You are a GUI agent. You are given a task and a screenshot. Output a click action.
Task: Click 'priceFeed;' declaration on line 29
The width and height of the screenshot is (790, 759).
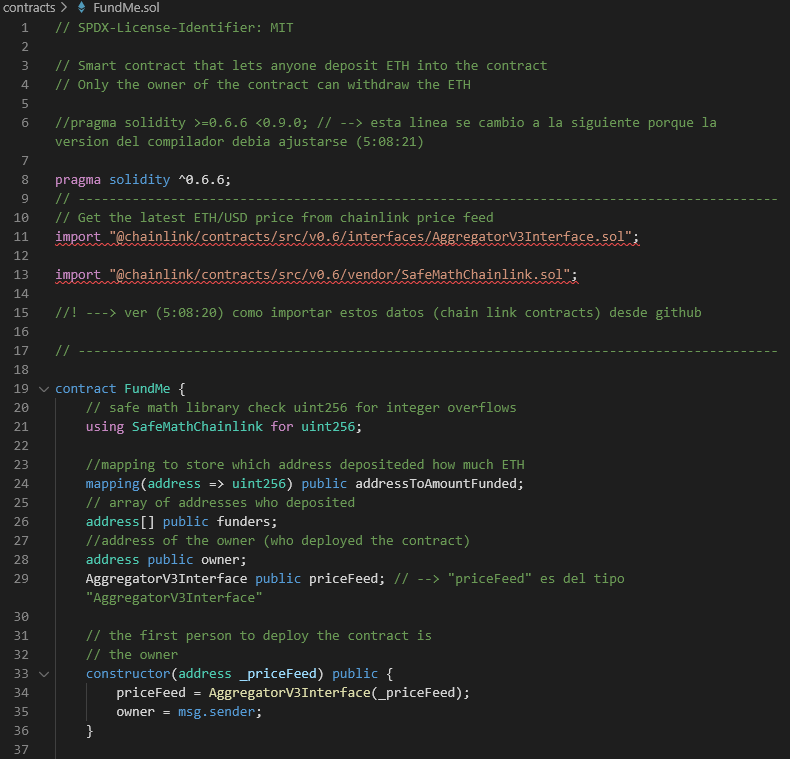coord(347,579)
